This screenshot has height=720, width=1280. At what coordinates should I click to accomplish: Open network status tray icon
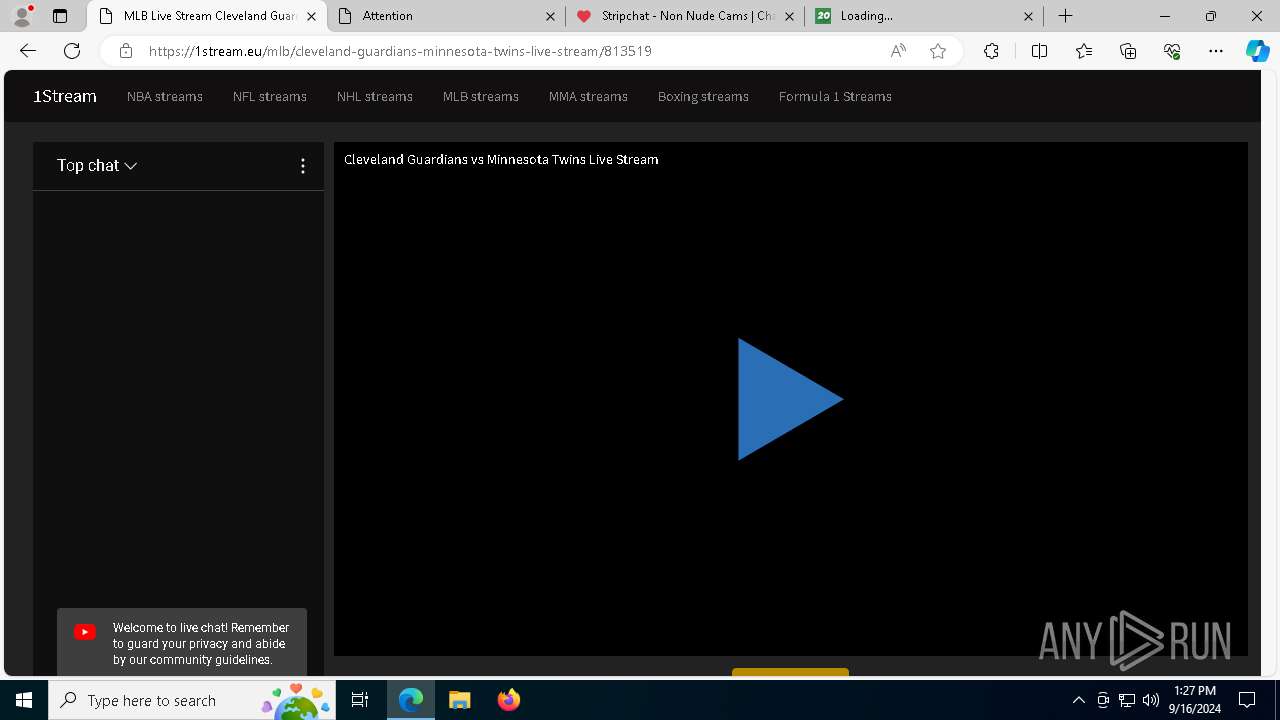click(1127, 700)
